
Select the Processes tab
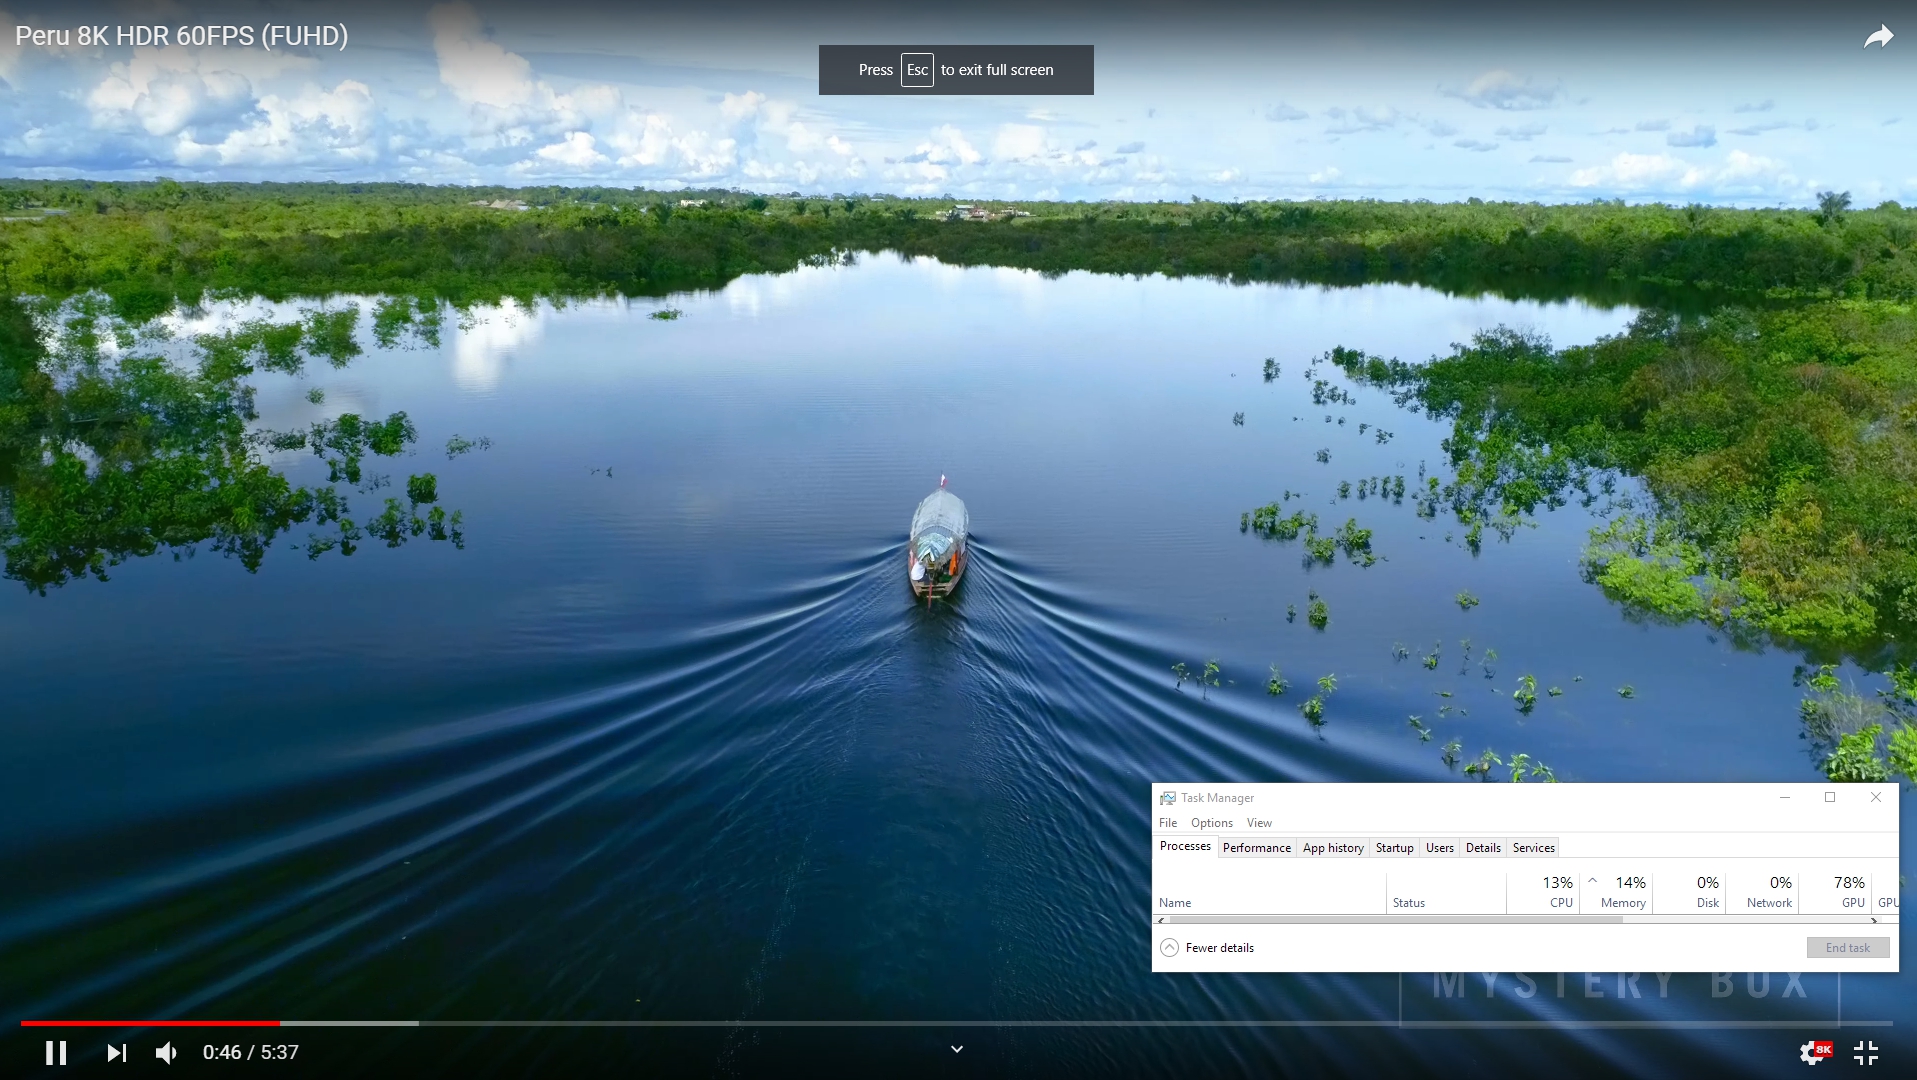point(1185,846)
